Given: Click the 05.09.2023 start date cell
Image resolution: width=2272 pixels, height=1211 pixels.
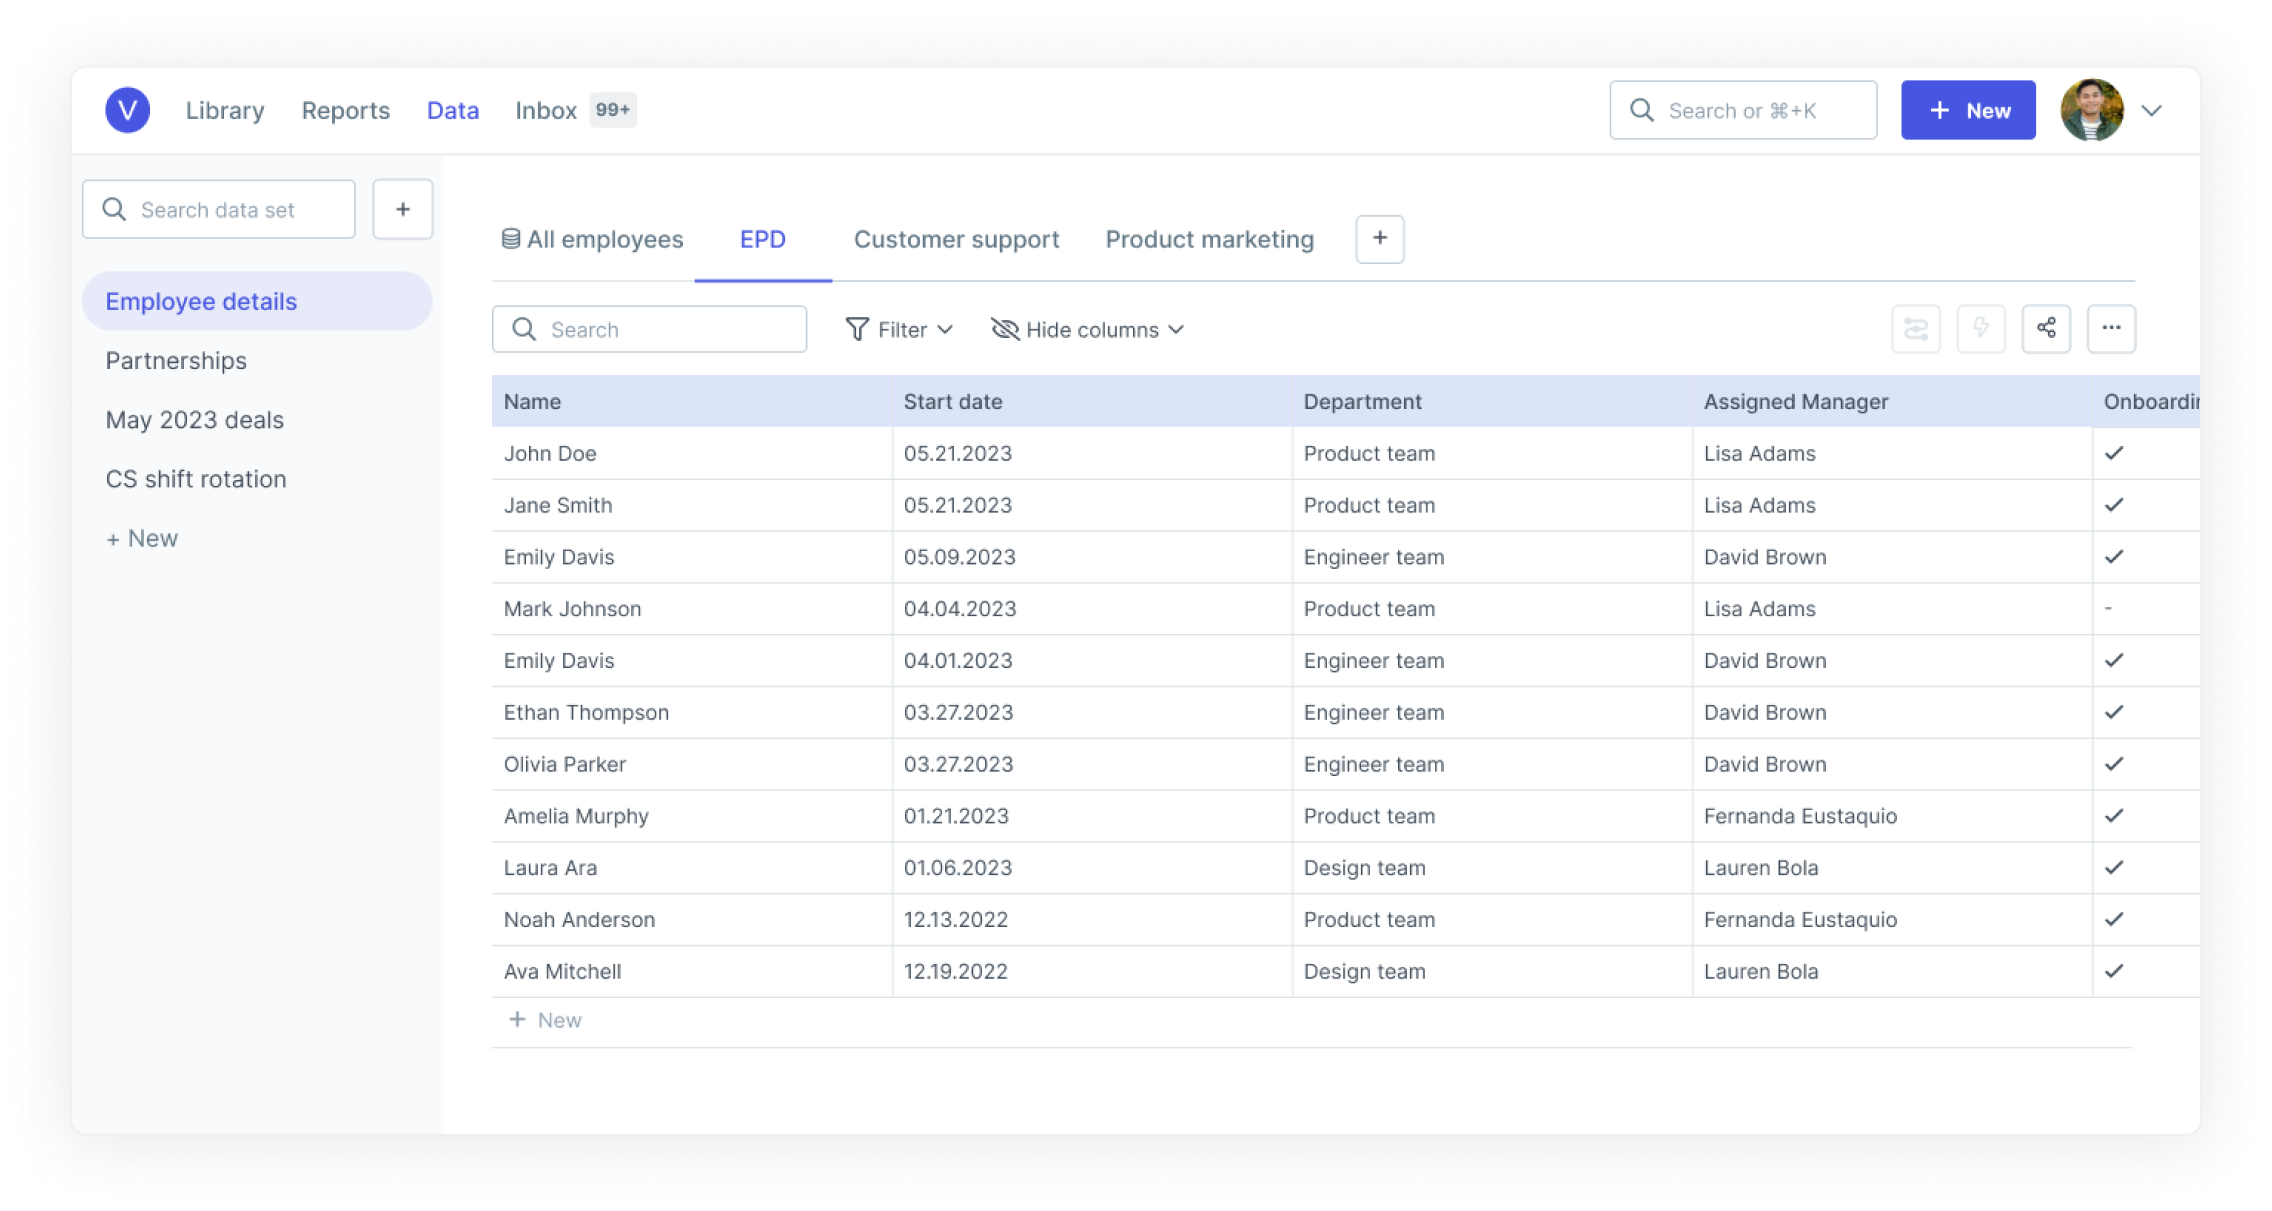Looking at the screenshot, I should [1092, 557].
